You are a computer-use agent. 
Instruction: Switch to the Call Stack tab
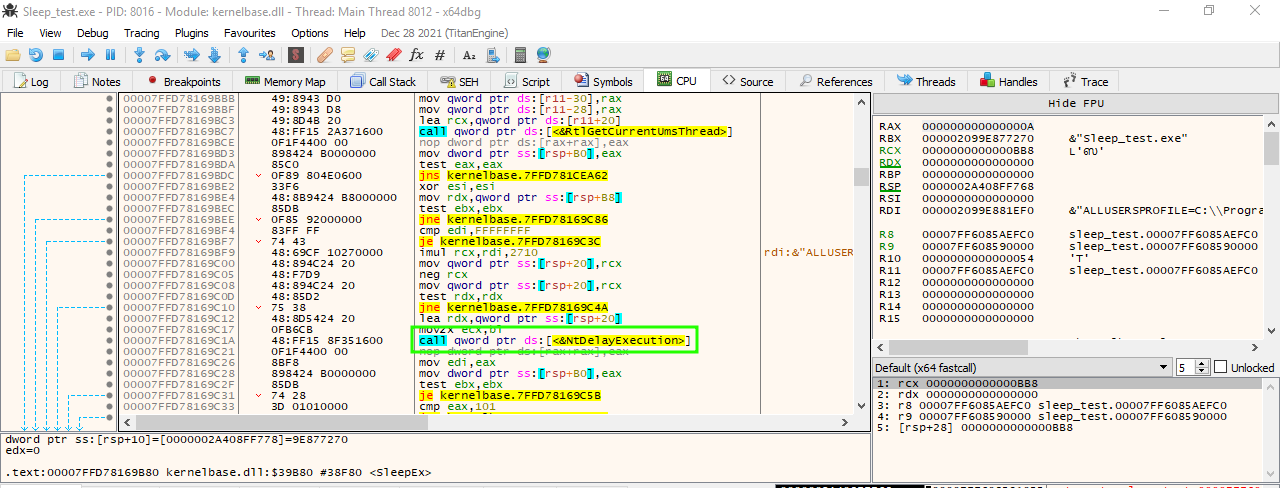click(x=381, y=82)
